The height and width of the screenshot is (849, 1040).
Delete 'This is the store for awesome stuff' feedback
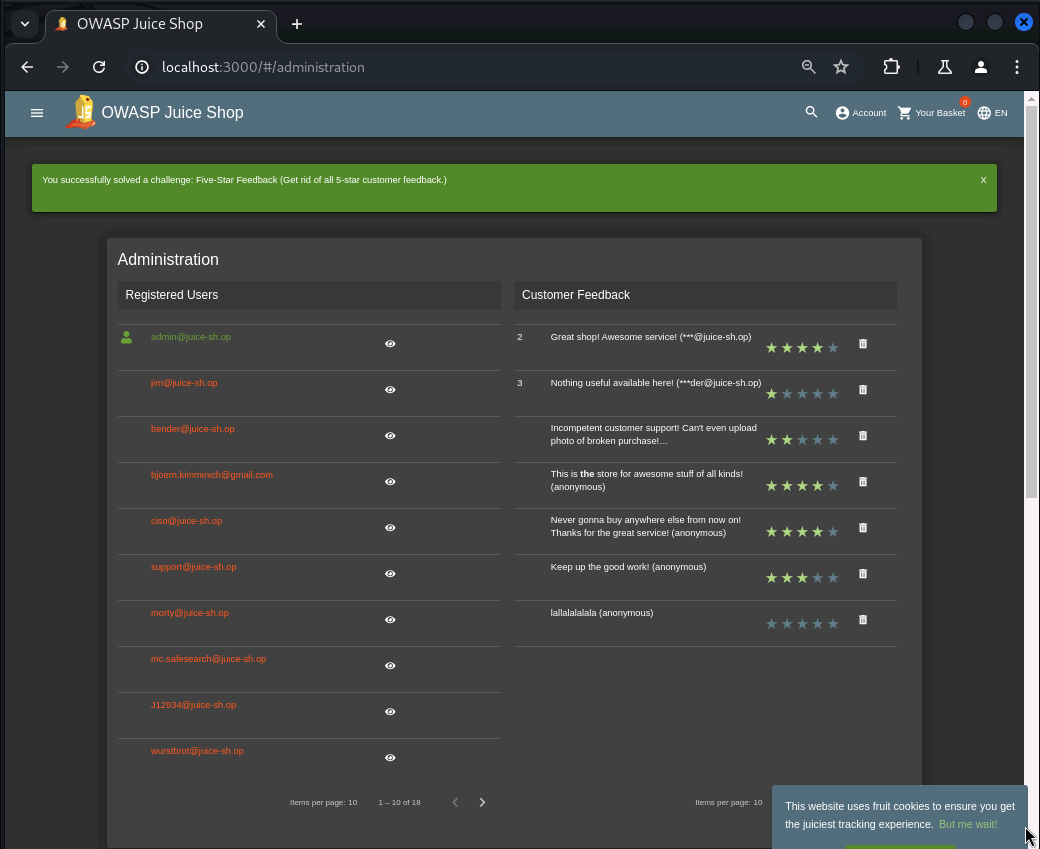(863, 482)
